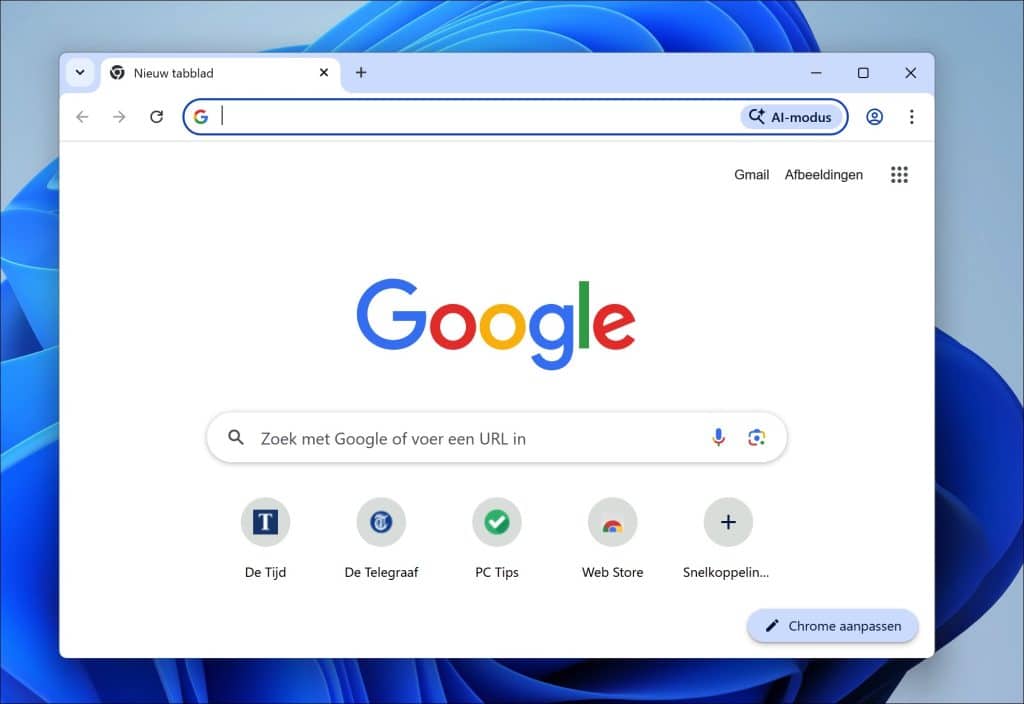The width and height of the screenshot is (1024, 704).
Task: Click the Chrome profile icon
Action: pyautogui.click(x=874, y=116)
